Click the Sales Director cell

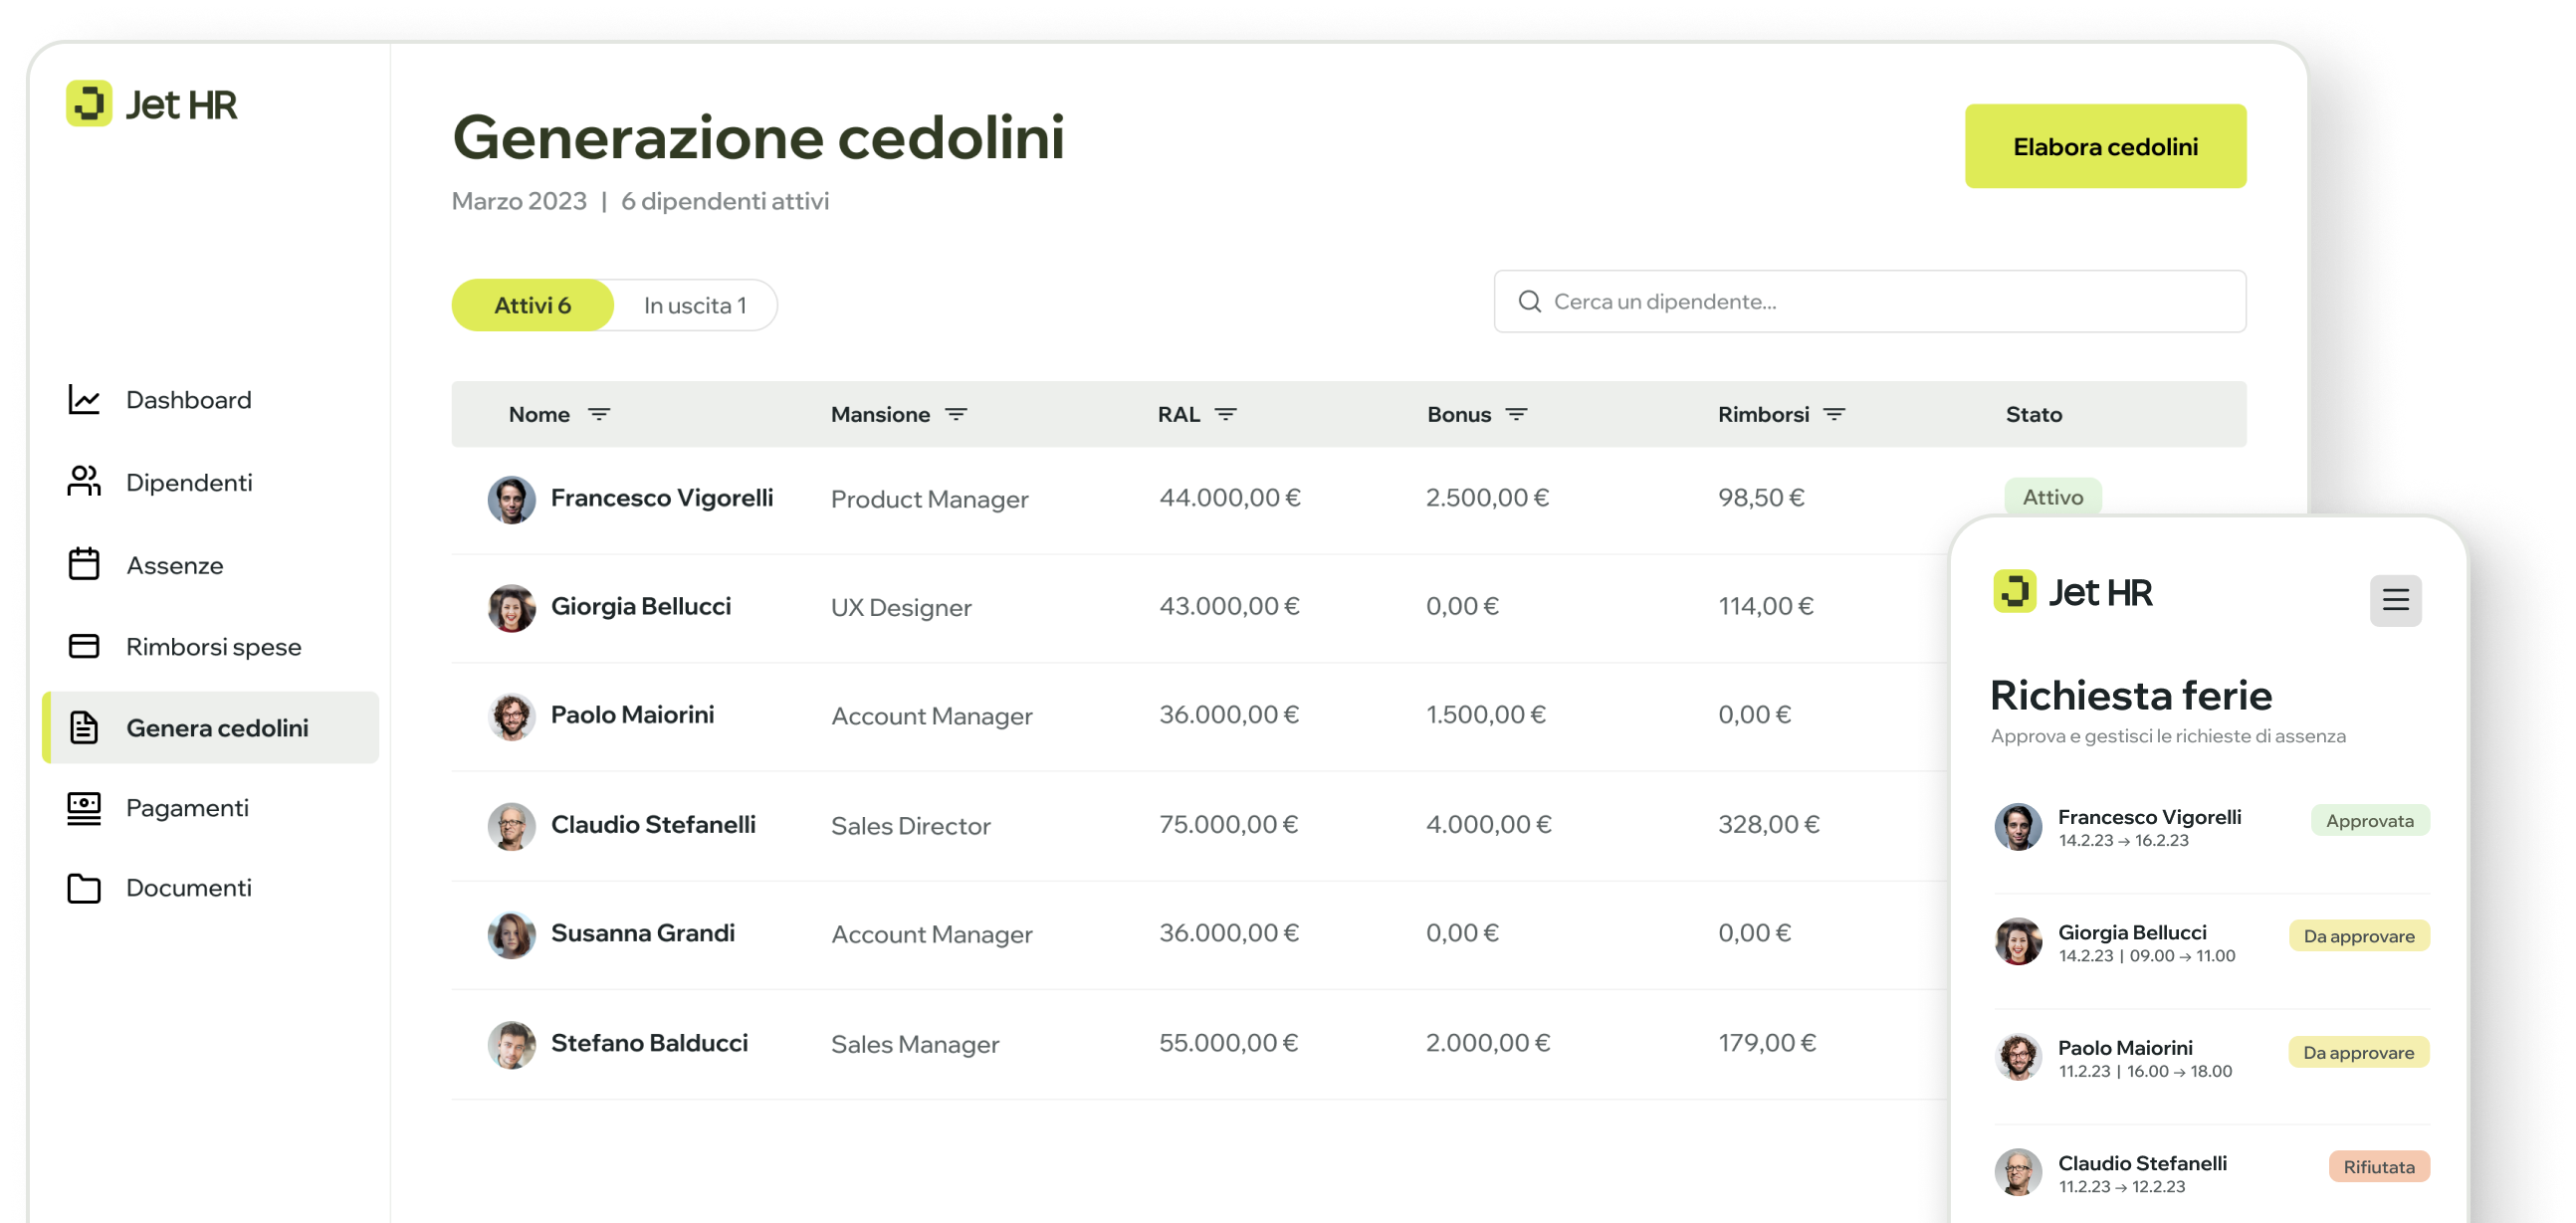910,826
